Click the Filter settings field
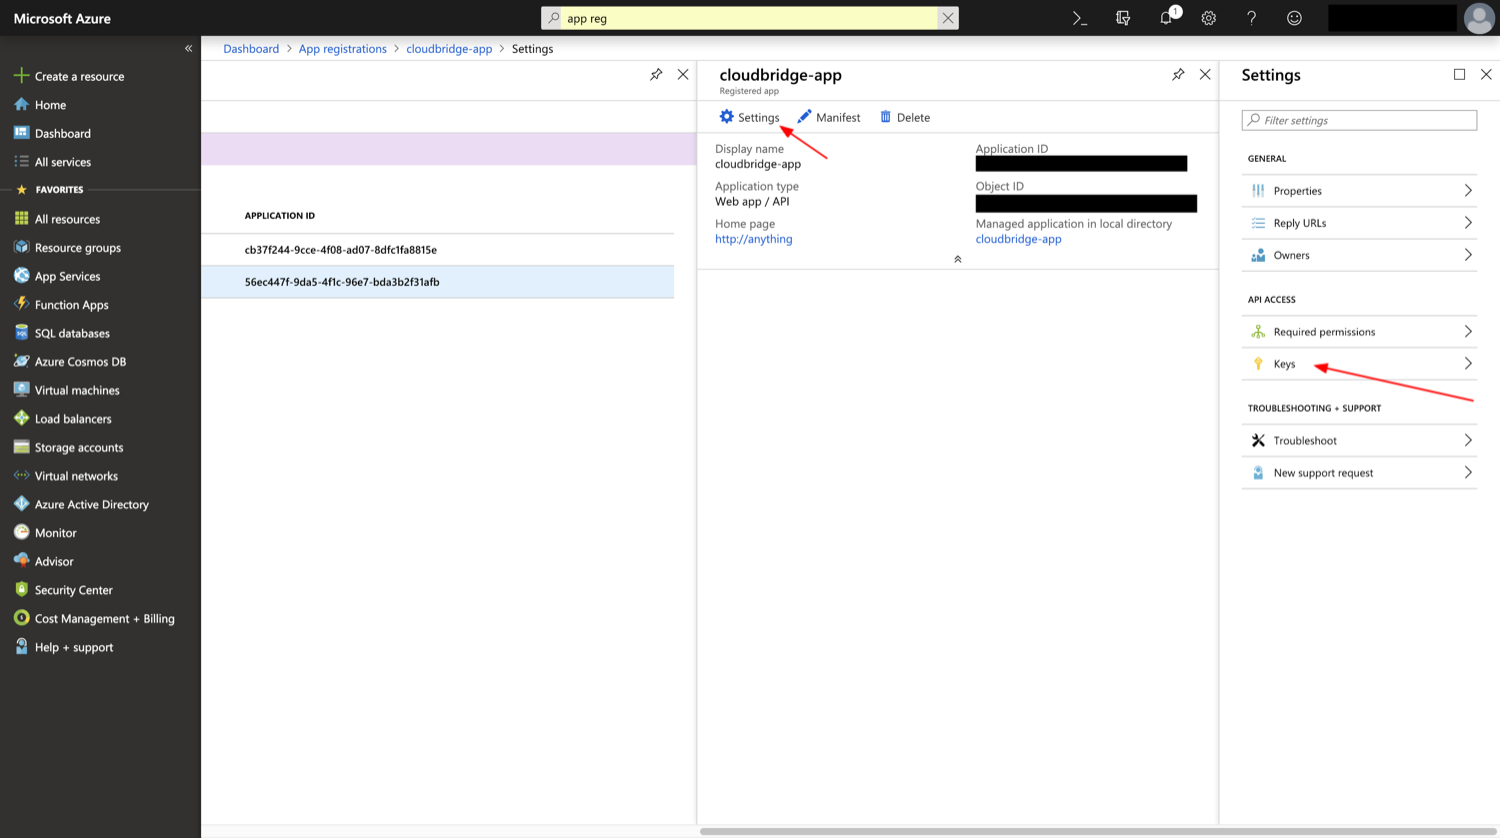1500x838 pixels. point(1359,120)
